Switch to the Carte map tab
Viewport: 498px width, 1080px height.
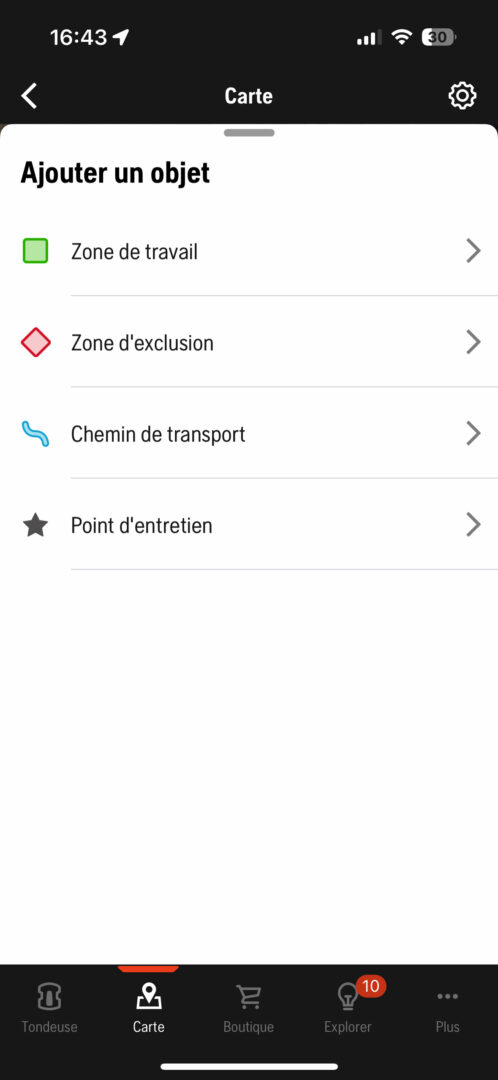(x=149, y=1008)
